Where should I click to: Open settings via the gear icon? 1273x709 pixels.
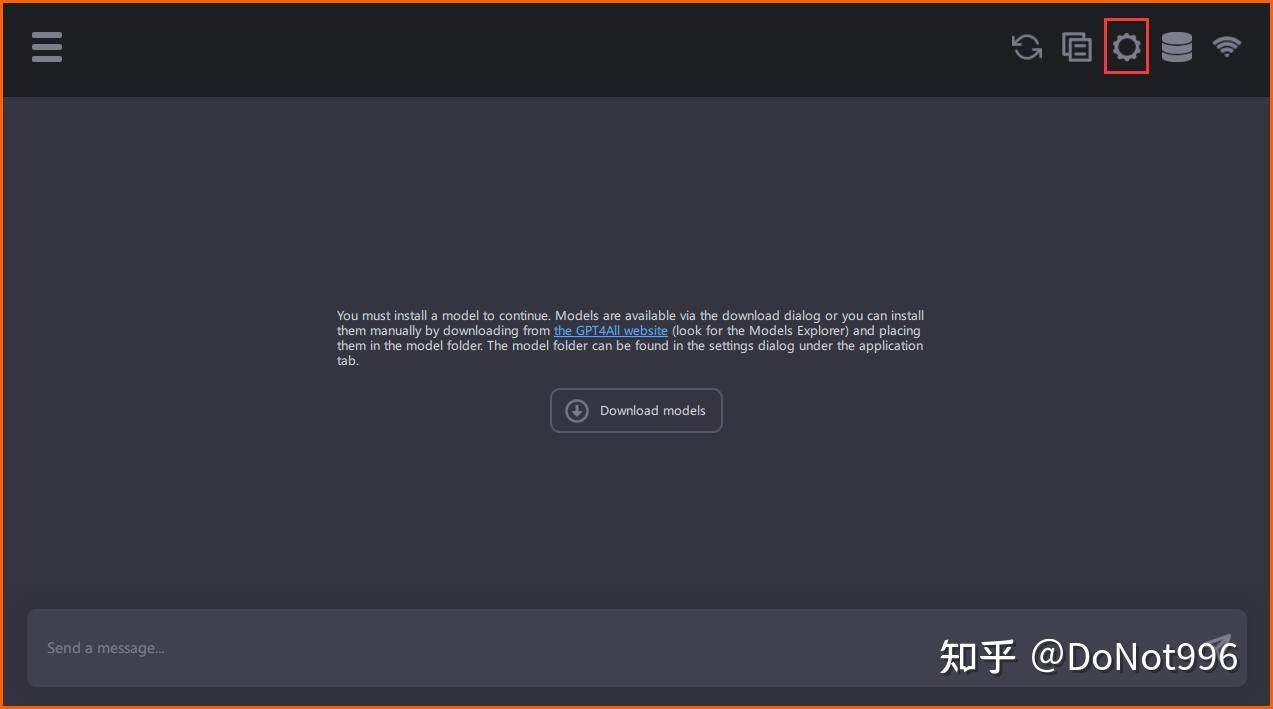[1126, 46]
